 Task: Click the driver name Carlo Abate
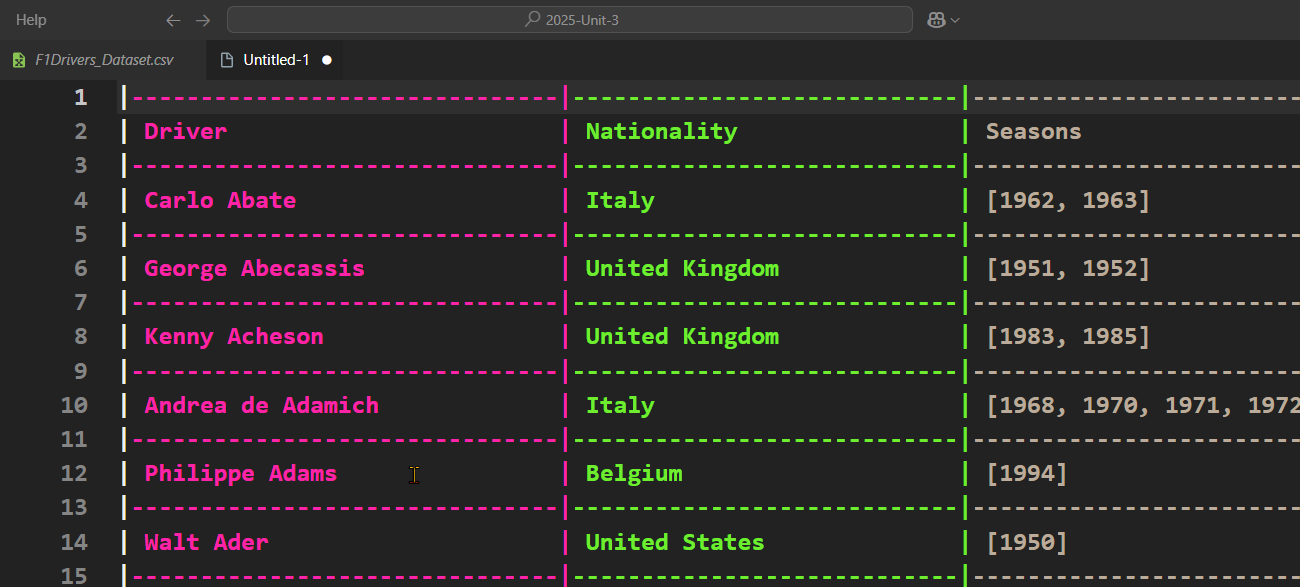[220, 200]
